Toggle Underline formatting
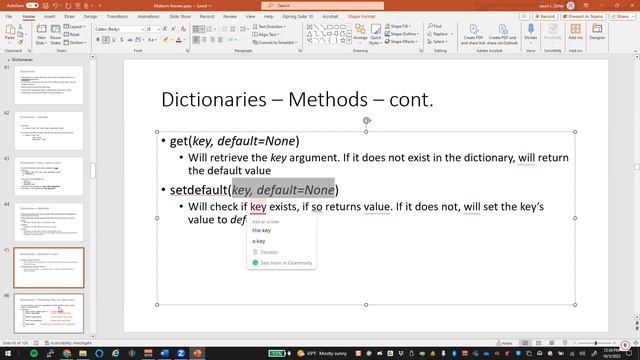640x360 pixels. coord(114,40)
